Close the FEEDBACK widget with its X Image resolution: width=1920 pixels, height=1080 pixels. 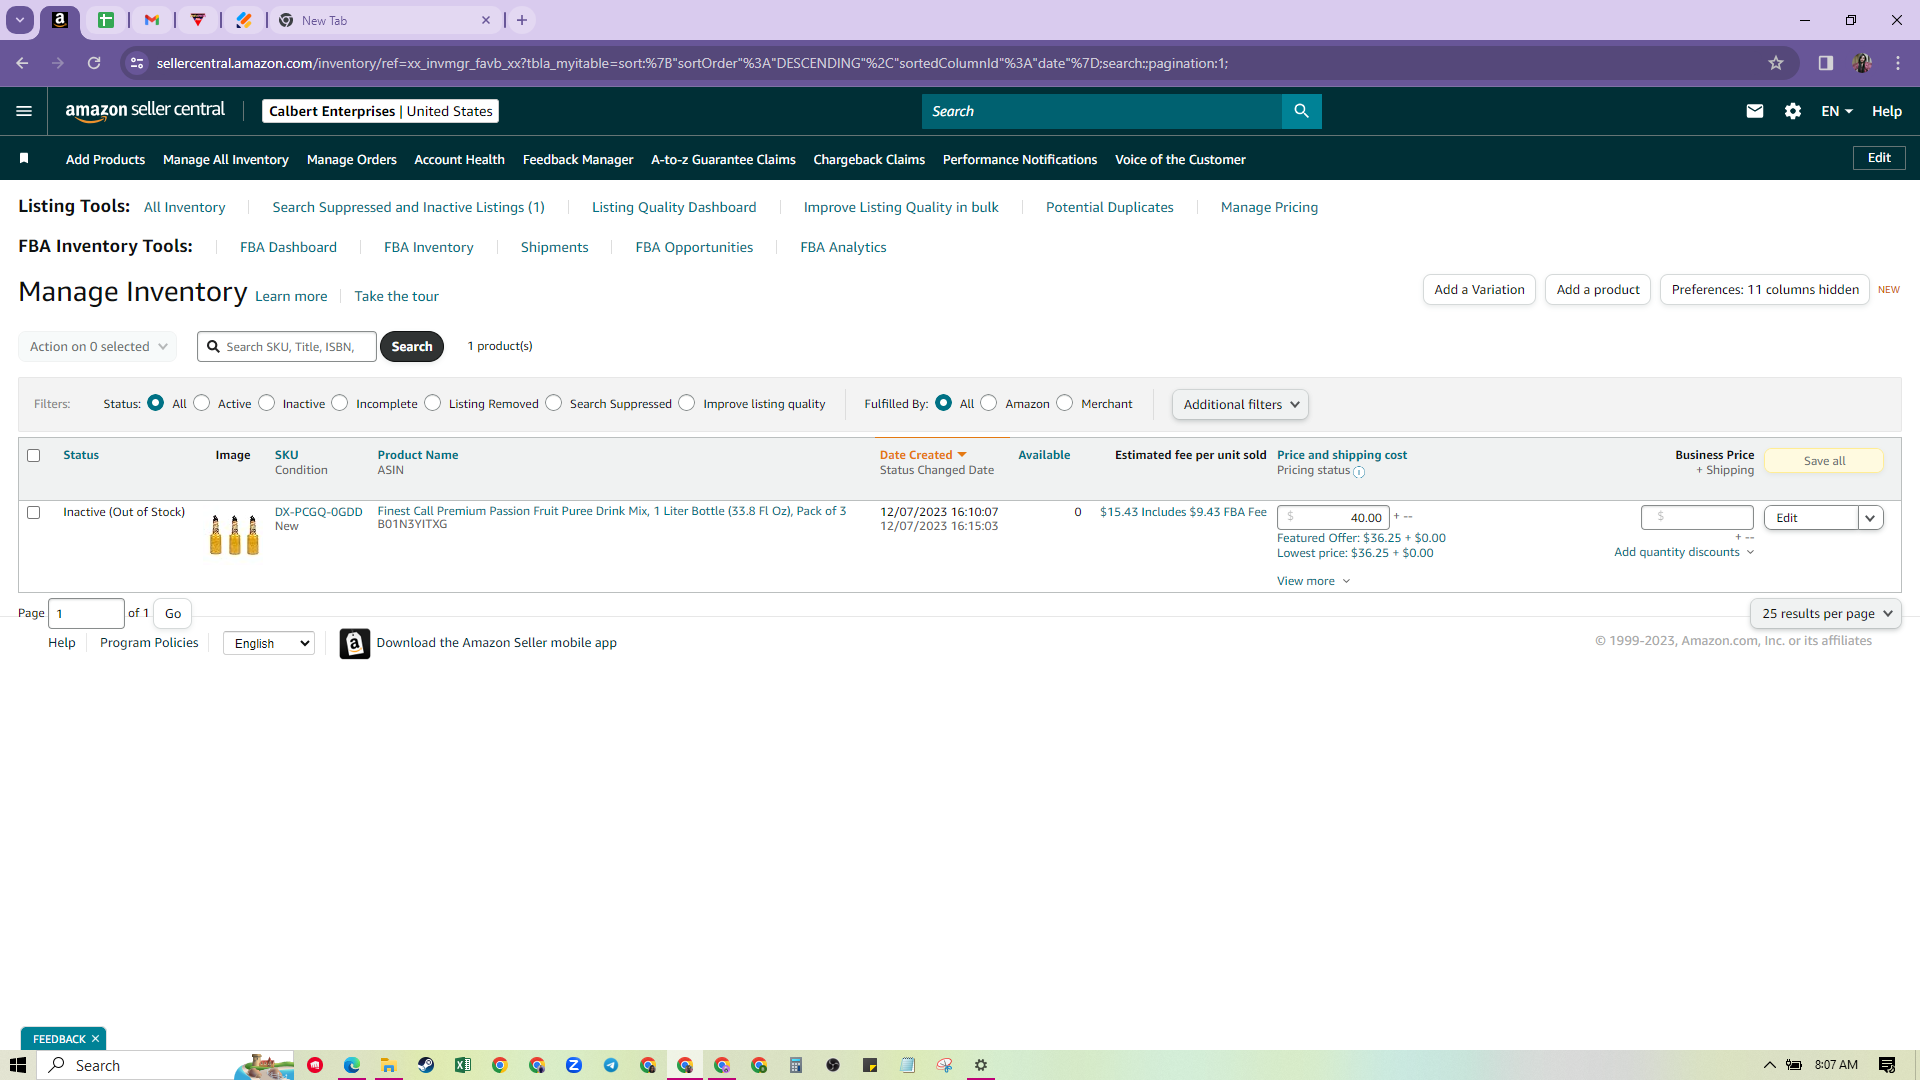(95, 1039)
